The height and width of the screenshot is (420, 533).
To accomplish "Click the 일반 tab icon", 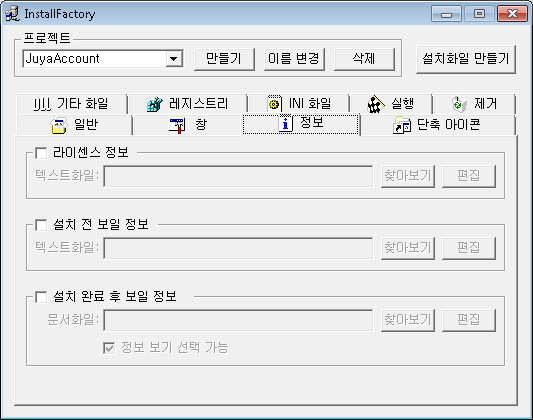I will click(x=59, y=125).
